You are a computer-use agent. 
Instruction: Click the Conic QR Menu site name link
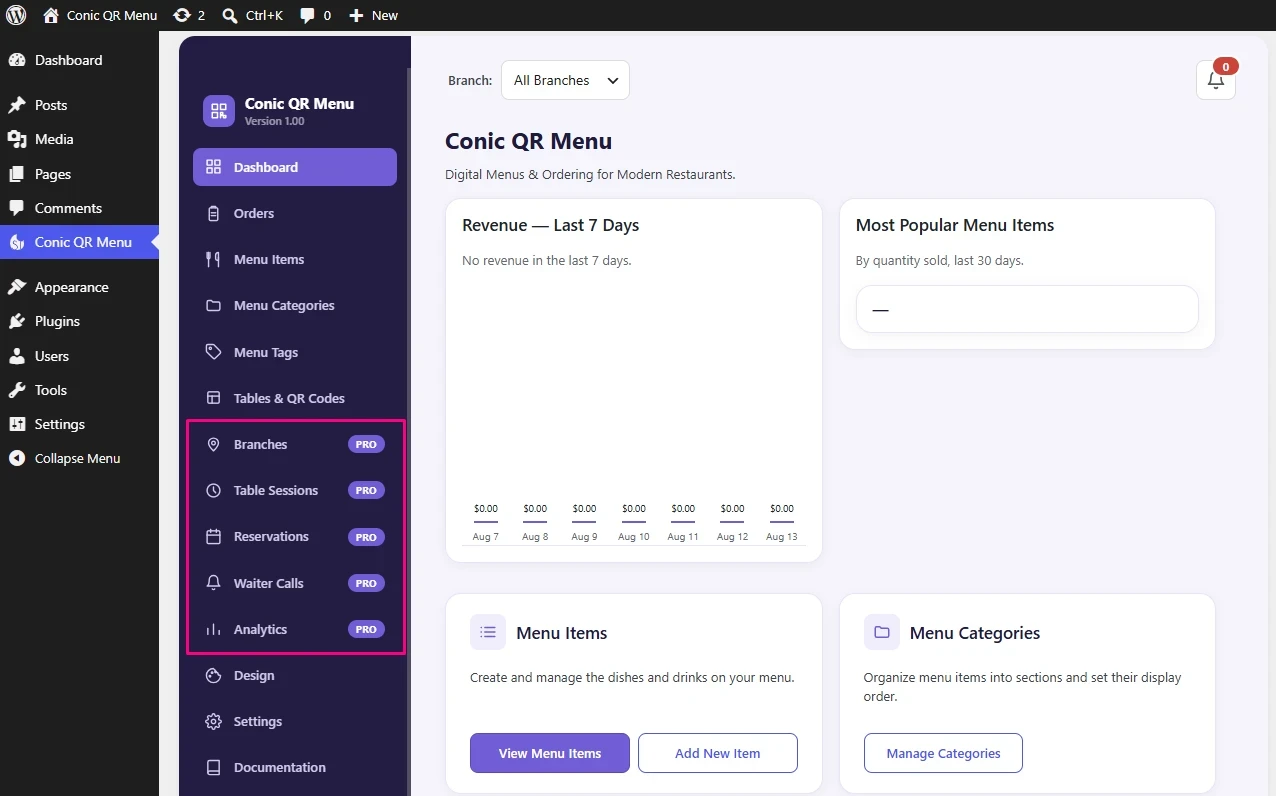(x=112, y=15)
